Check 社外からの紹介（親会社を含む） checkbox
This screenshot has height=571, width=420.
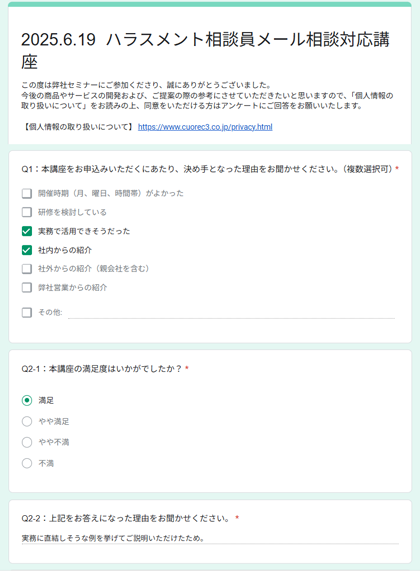coord(27,269)
